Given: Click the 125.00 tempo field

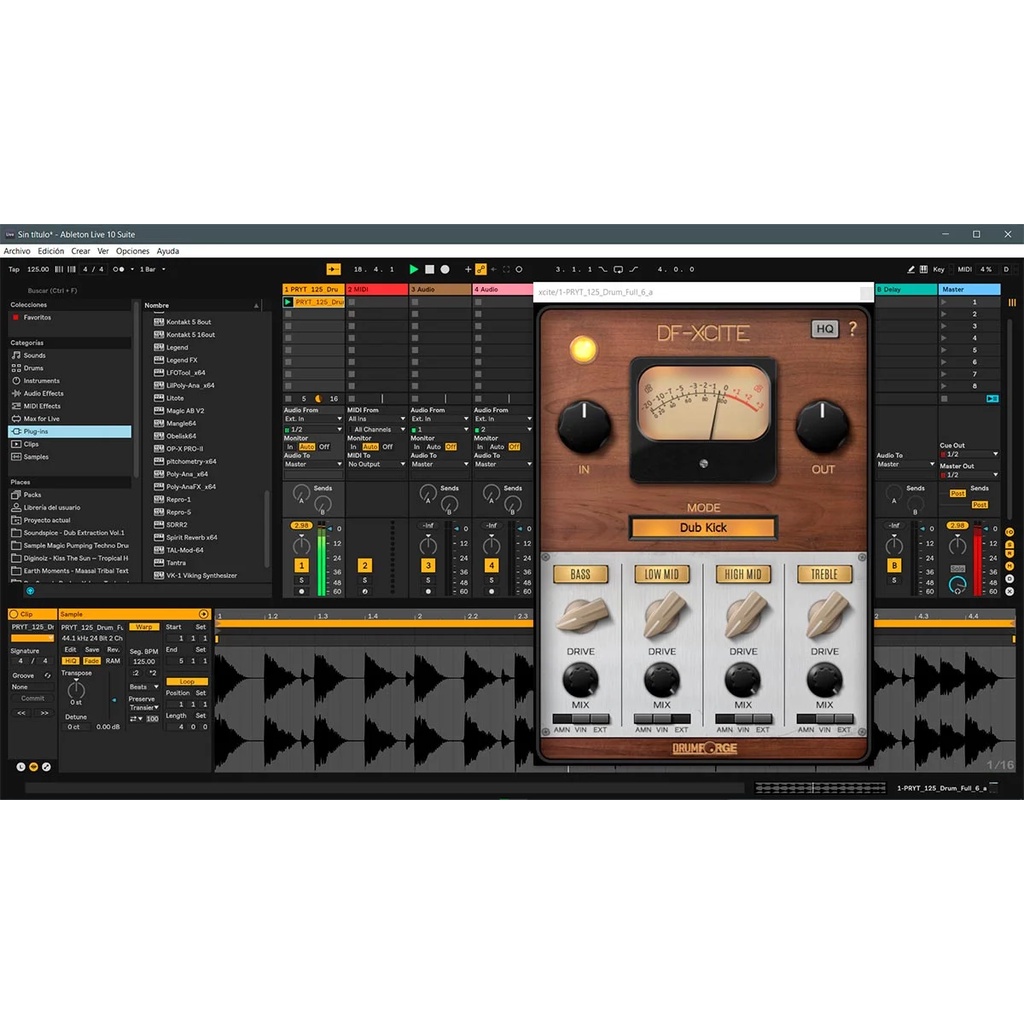Looking at the screenshot, I should pos(38,269).
